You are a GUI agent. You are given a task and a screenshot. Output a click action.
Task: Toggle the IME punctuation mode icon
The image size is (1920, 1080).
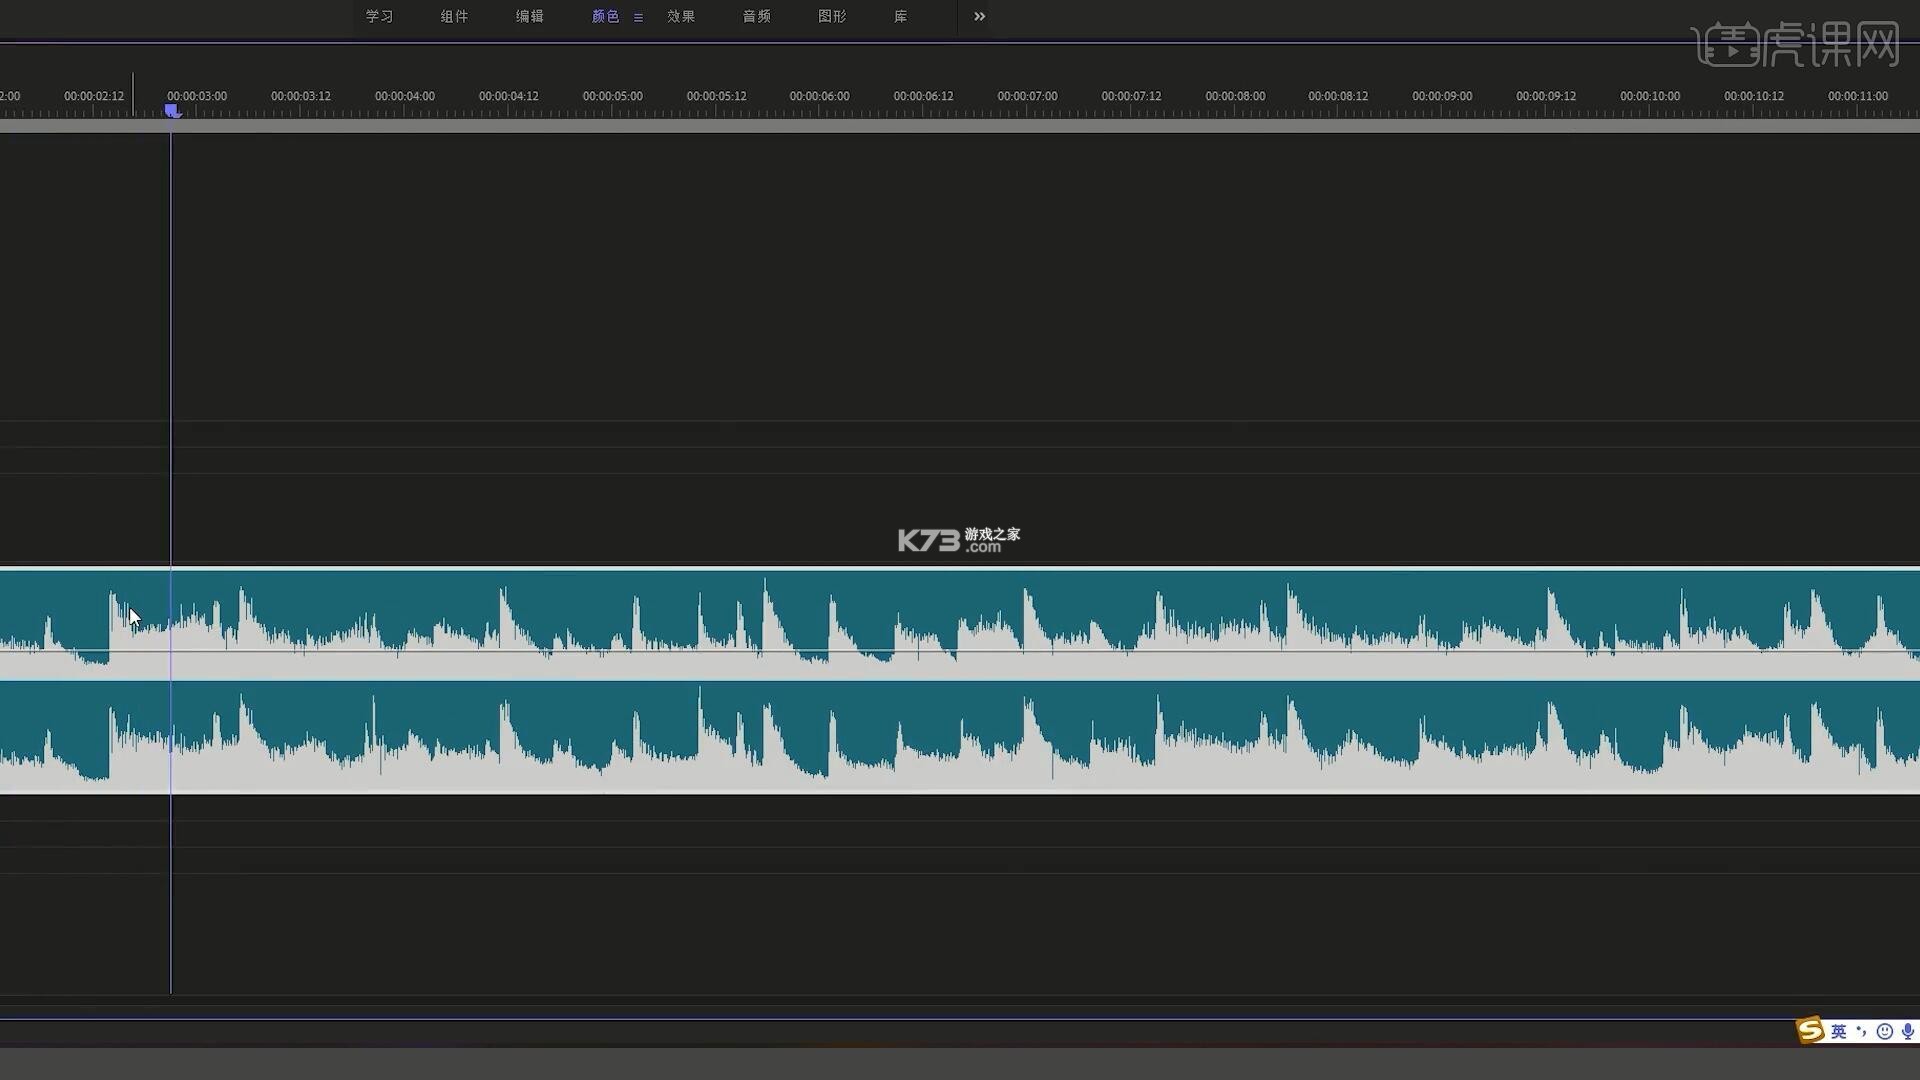click(x=1861, y=1031)
